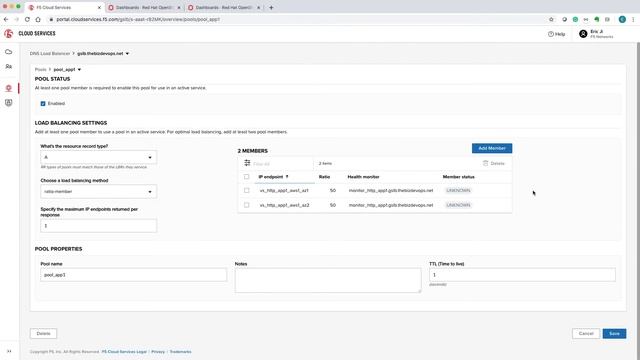Screen dimensions: 640x360
Task: Open the load balancing method dropdown
Action: point(98,191)
